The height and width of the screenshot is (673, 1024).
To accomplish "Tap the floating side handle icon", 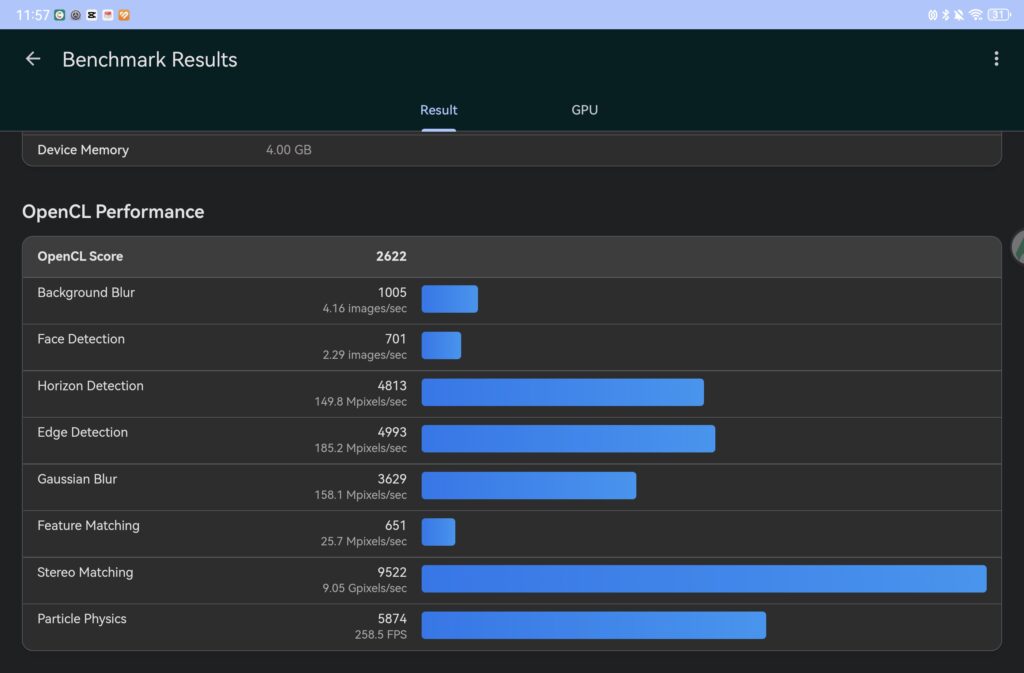I will pyautogui.click(x=1017, y=247).
